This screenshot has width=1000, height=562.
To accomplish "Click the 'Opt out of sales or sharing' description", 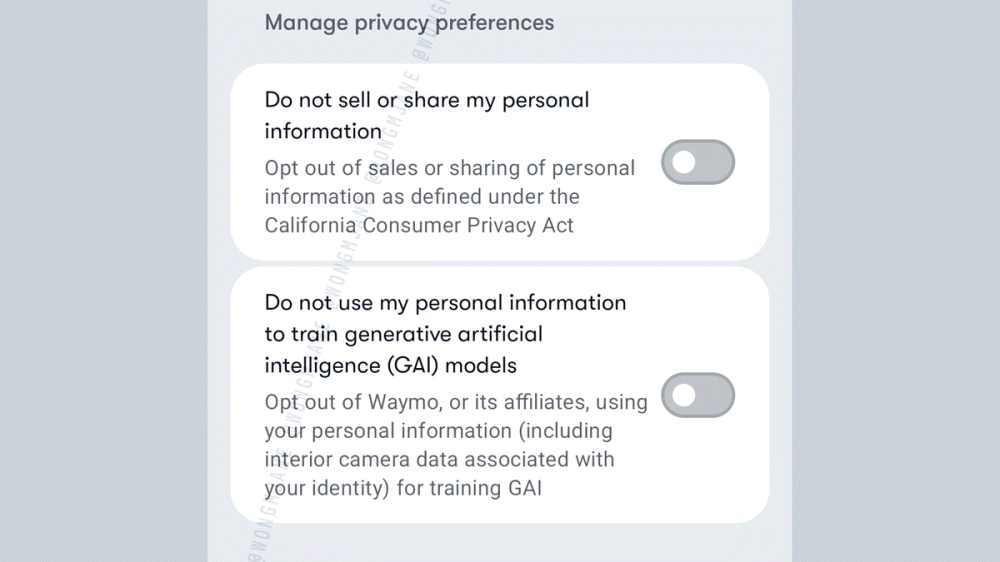I will pyautogui.click(x=449, y=168).
